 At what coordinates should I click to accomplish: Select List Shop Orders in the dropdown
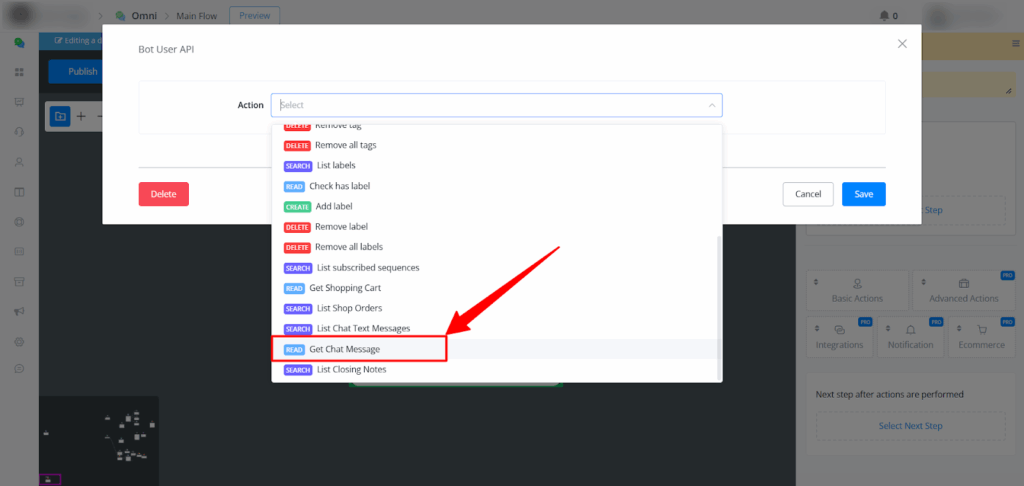coord(349,308)
